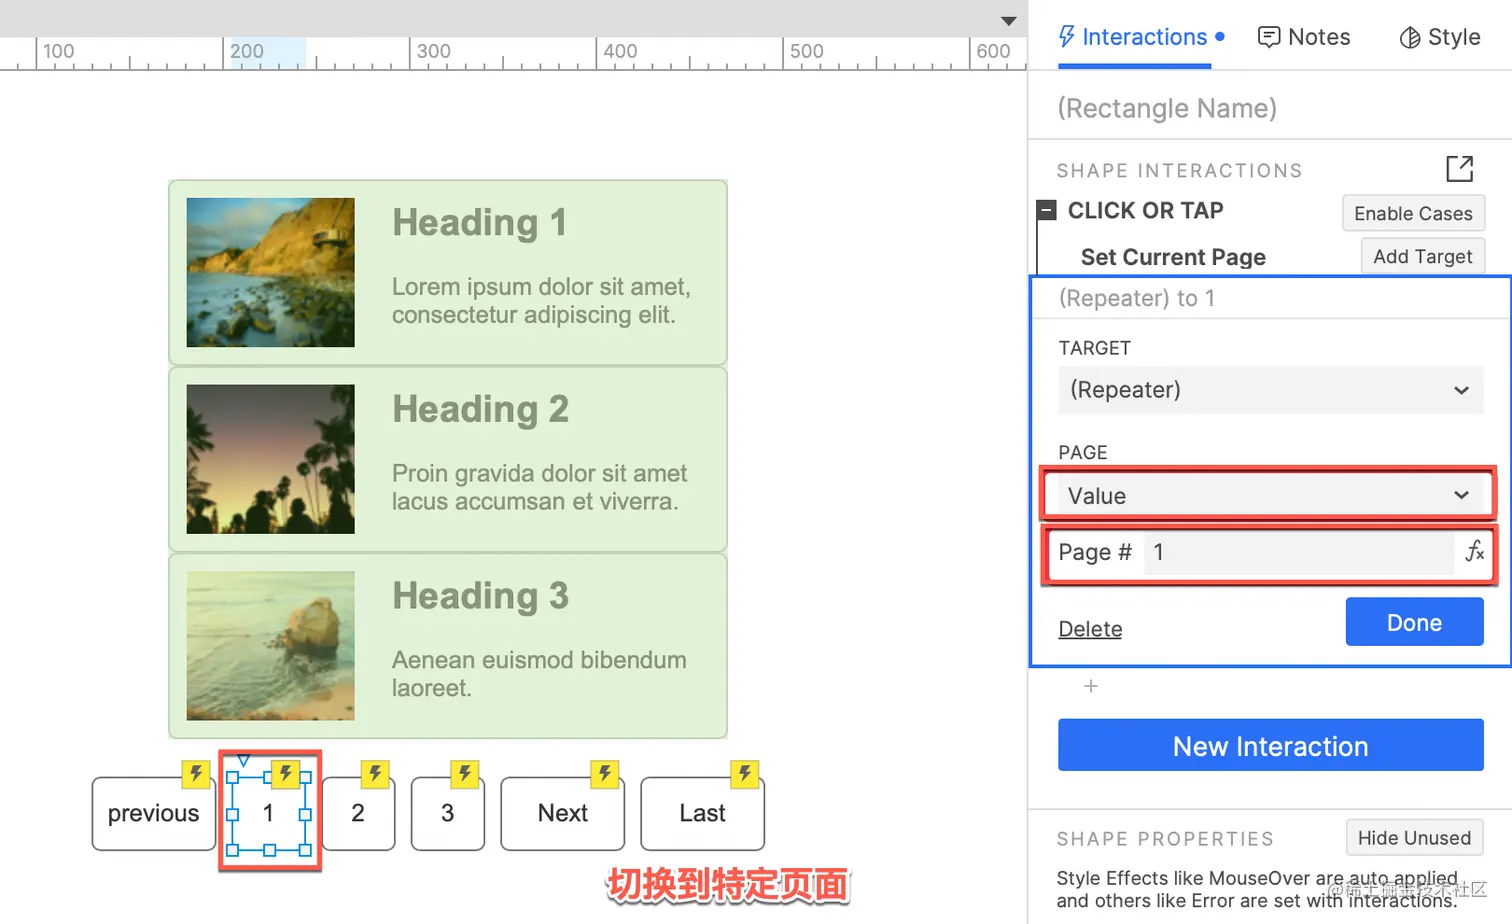Open the fx expression editor
The image size is (1512, 924).
(1474, 552)
